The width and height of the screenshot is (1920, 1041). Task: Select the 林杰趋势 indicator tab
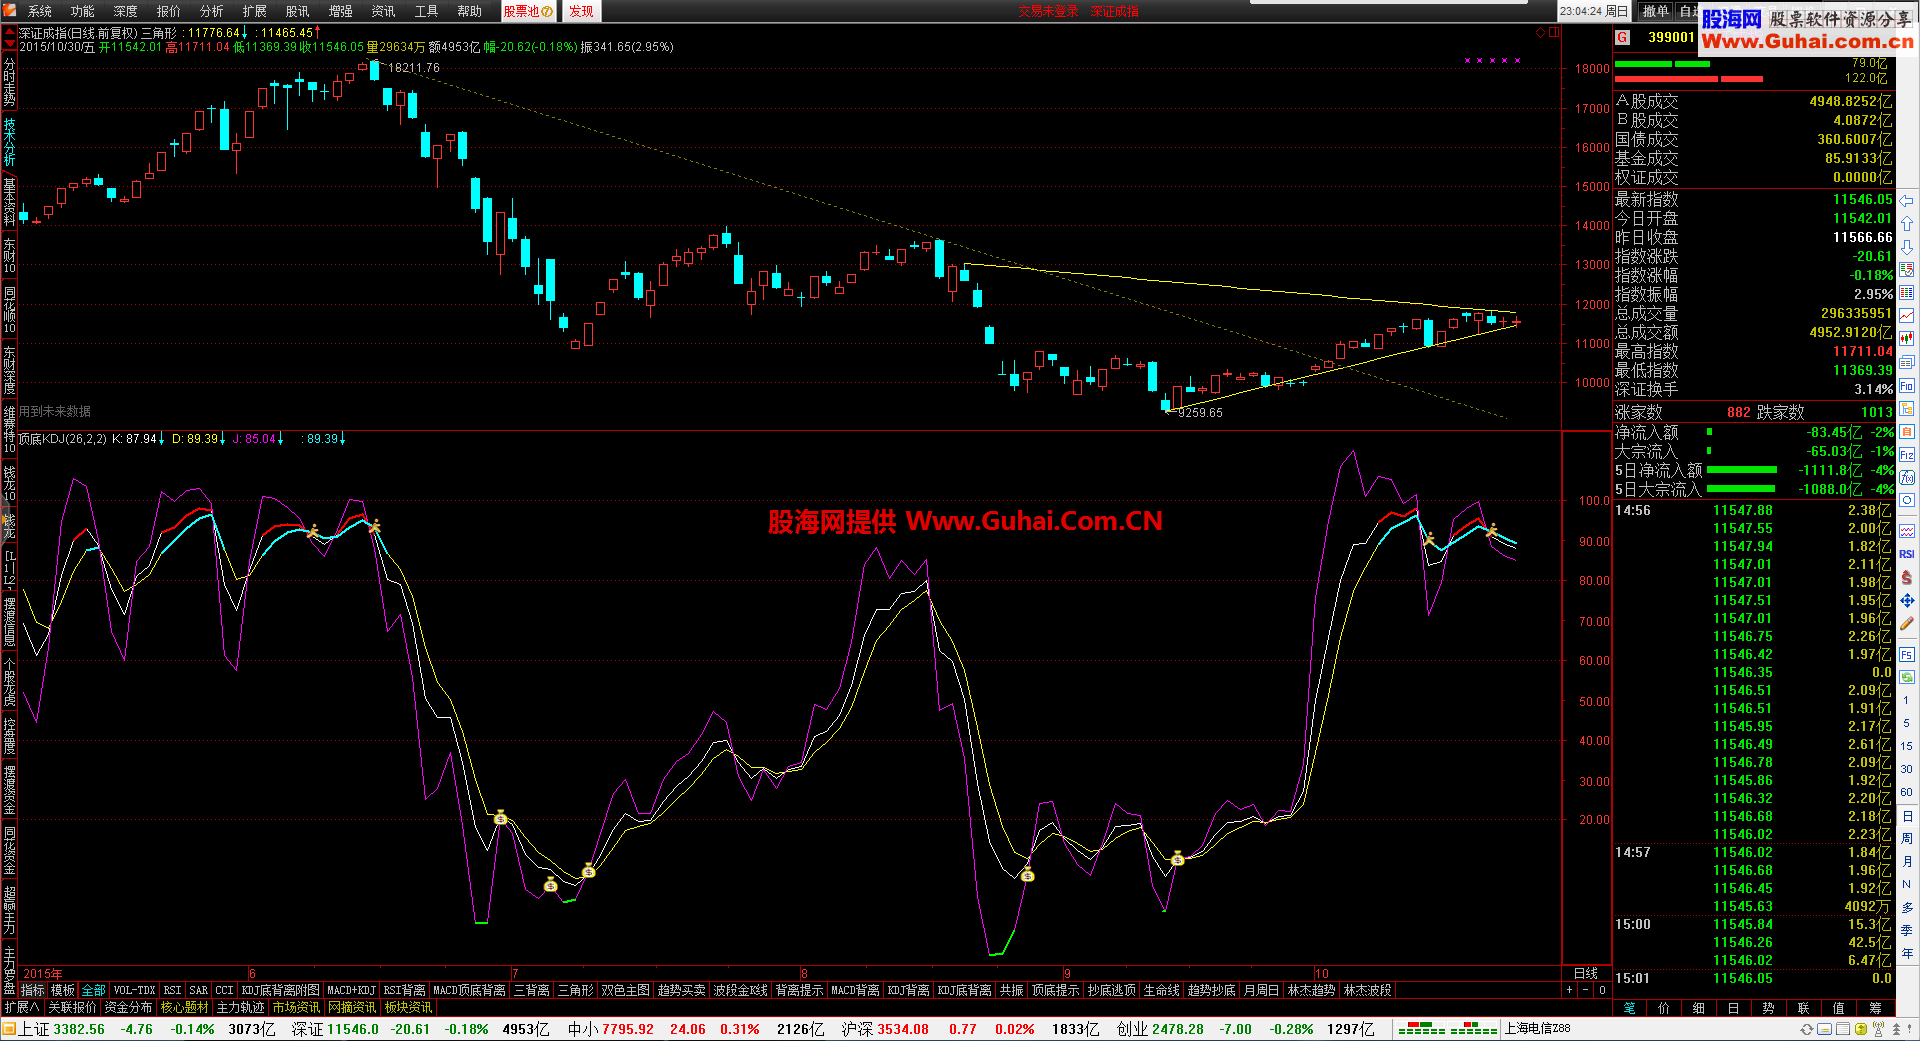click(x=1311, y=990)
